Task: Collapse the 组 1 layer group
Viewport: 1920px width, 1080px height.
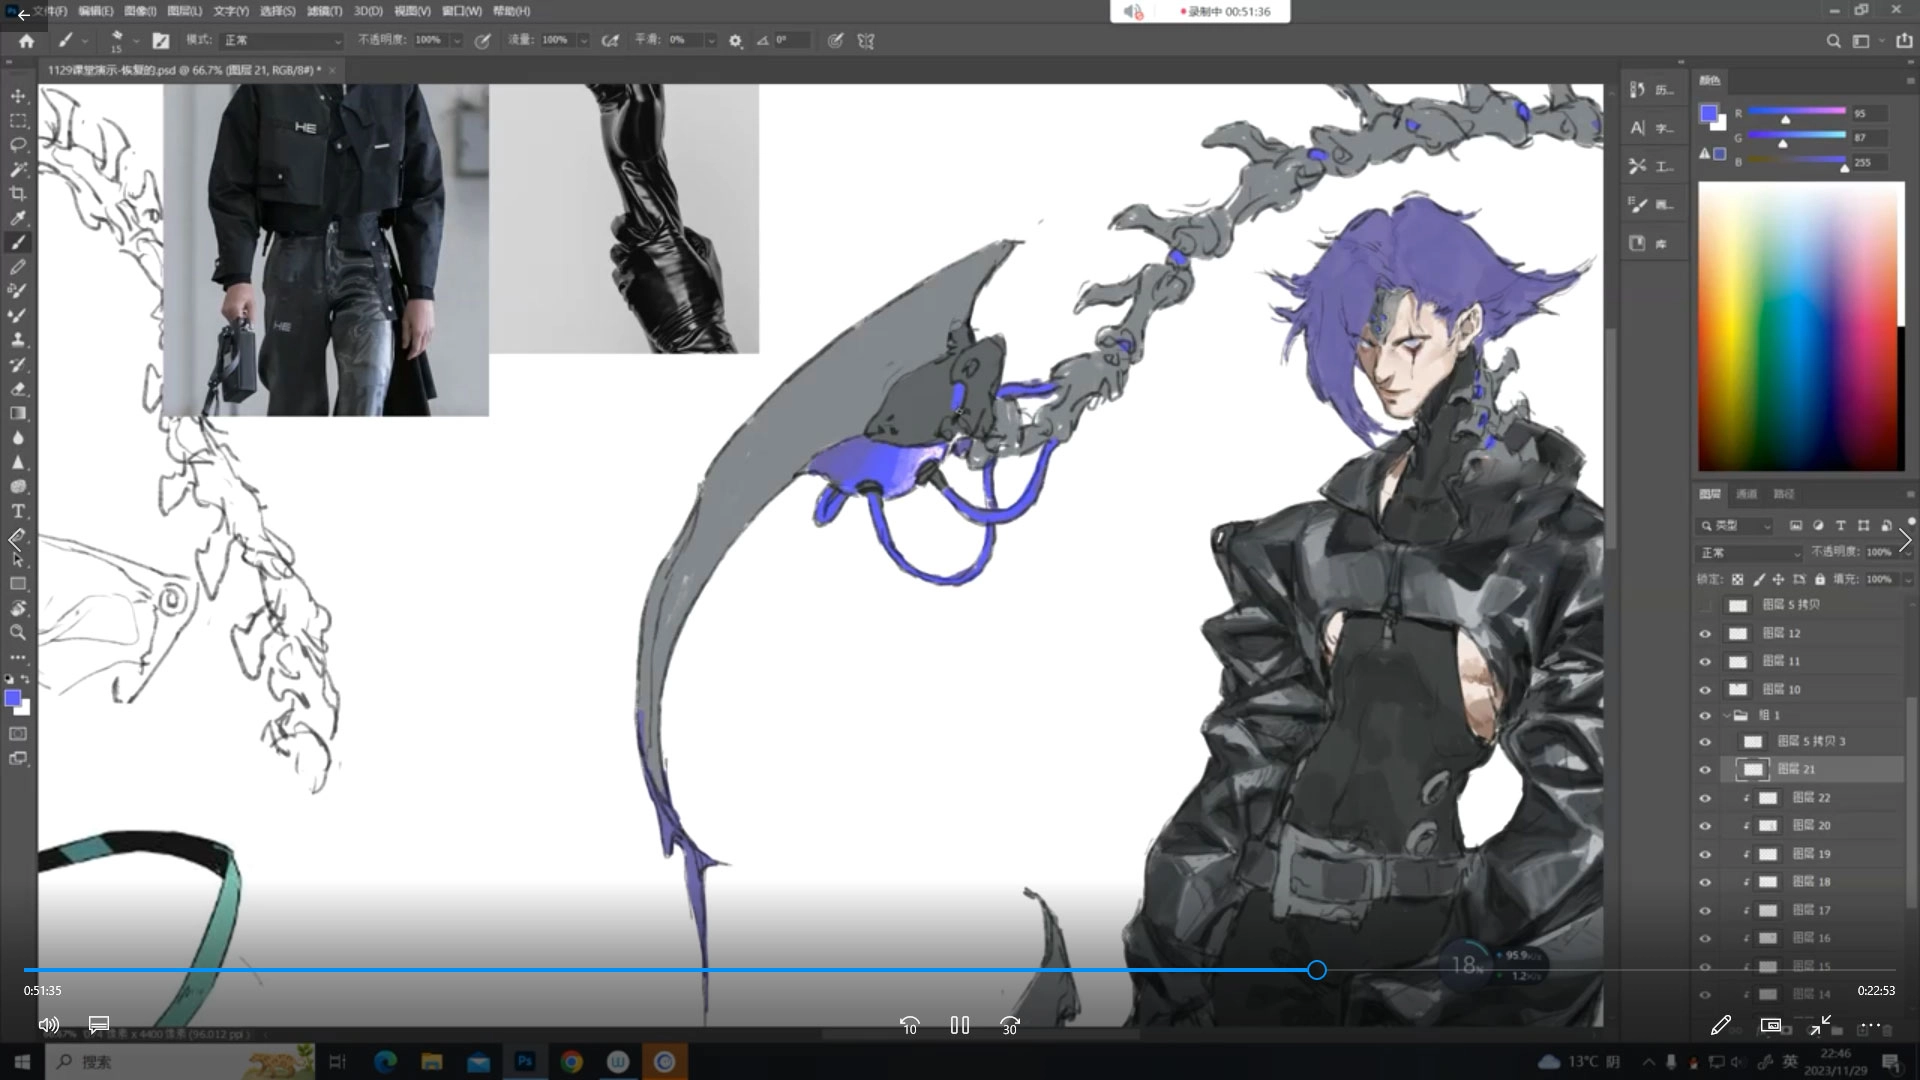Action: (x=1726, y=716)
